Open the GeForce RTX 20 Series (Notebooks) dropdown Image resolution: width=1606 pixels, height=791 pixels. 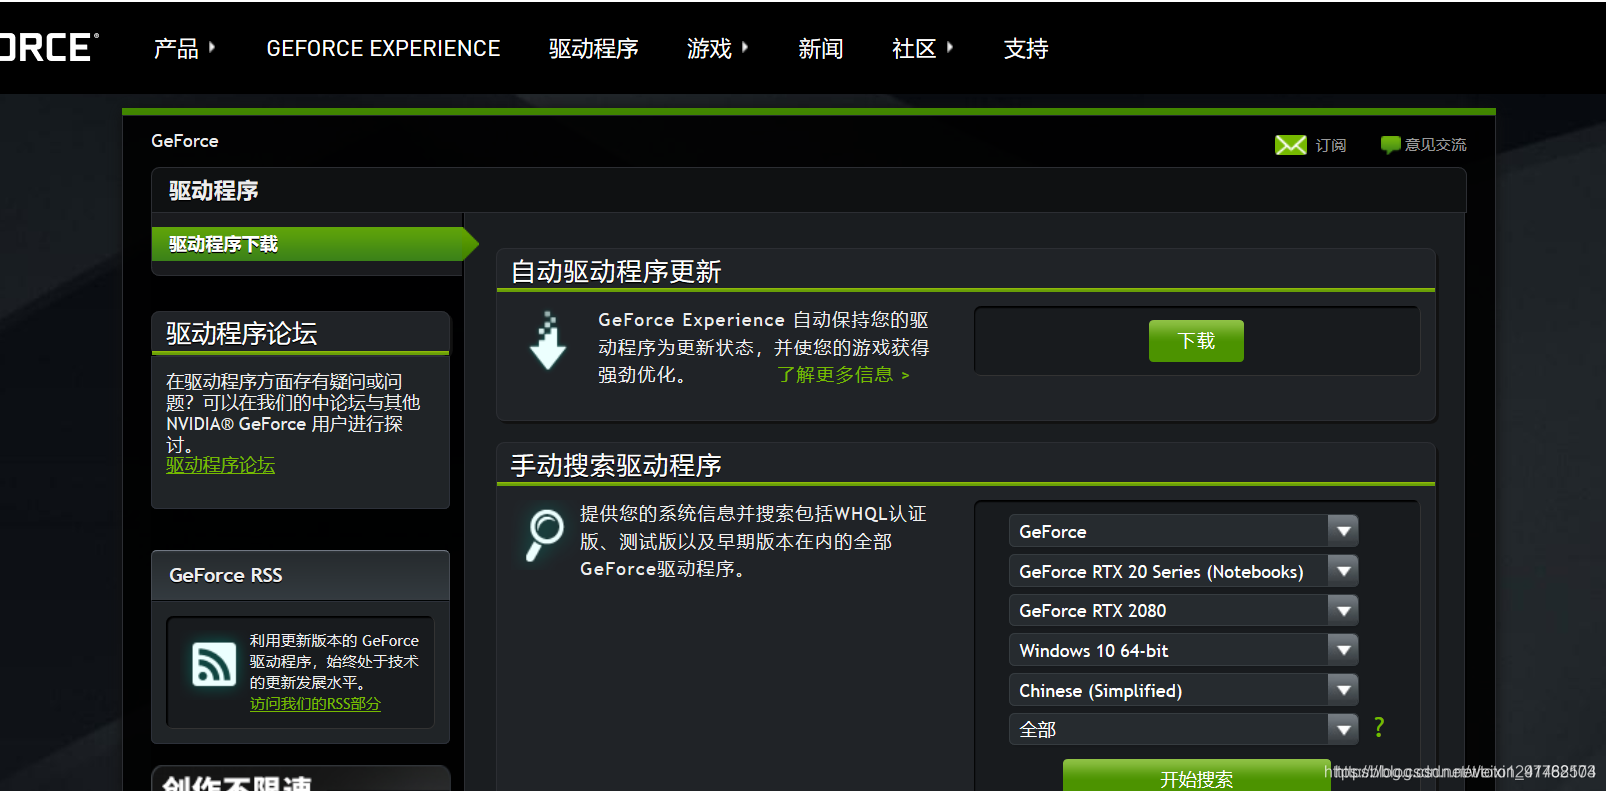pyautogui.click(x=1183, y=571)
